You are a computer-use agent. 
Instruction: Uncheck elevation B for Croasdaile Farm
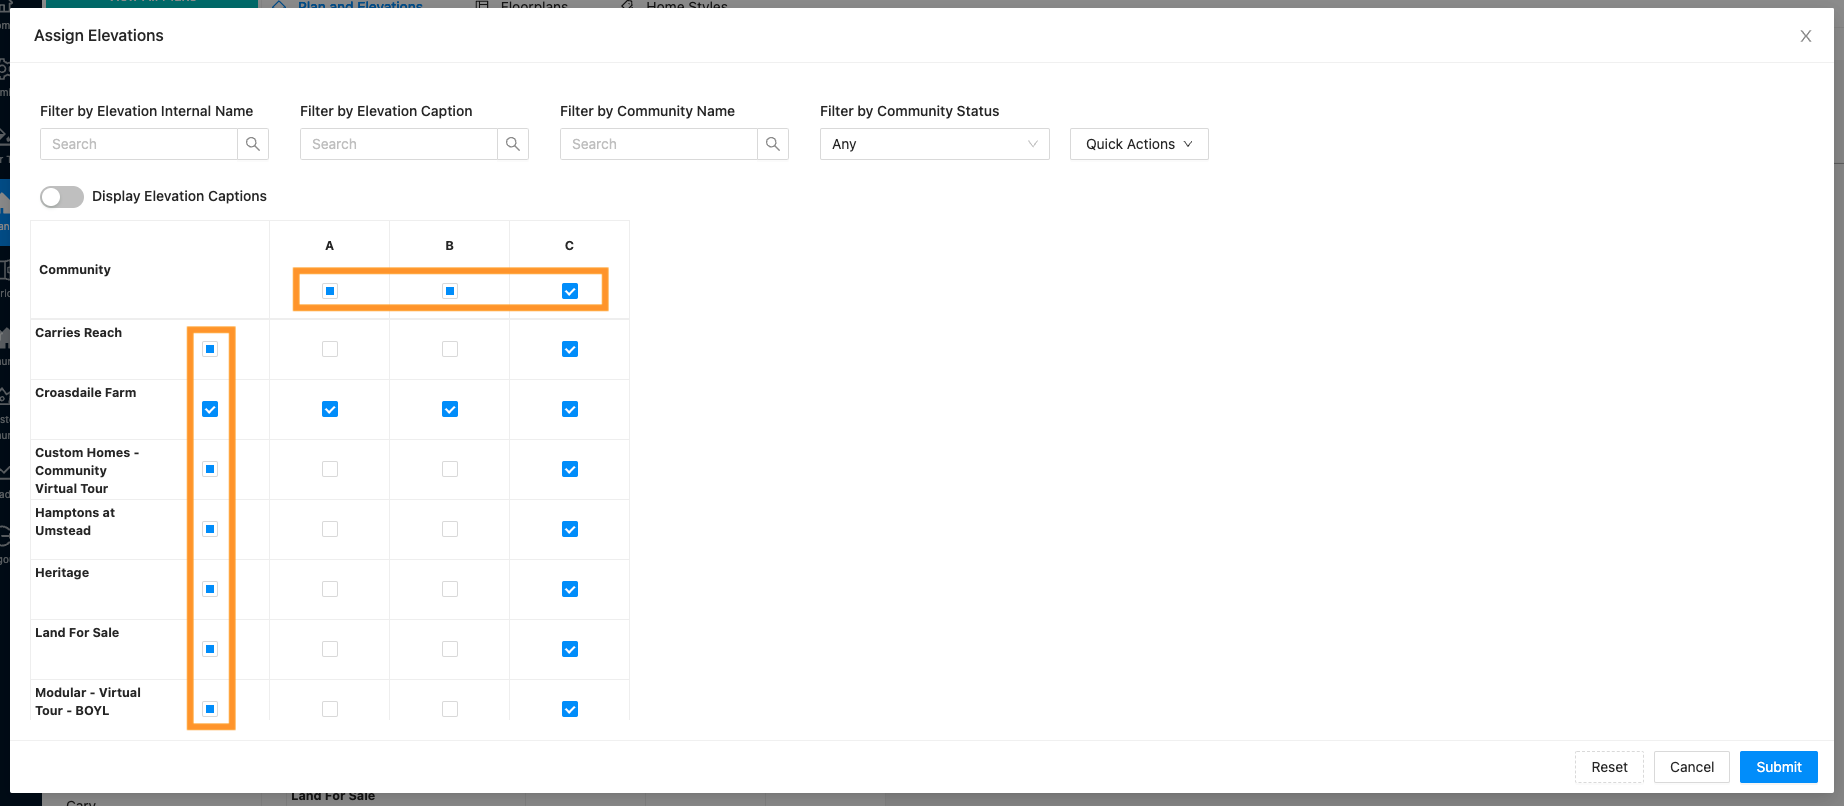click(x=450, y=409)
